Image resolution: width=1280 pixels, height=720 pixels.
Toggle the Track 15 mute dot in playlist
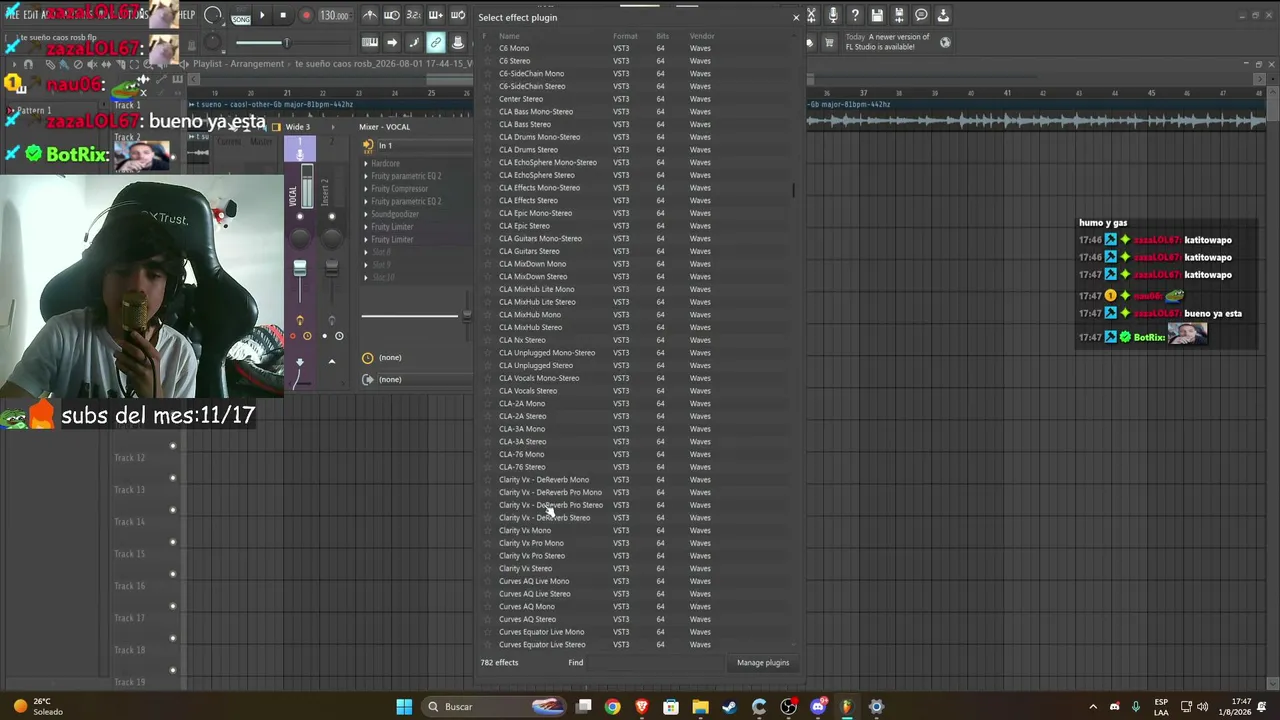click(x=173, y=542)
